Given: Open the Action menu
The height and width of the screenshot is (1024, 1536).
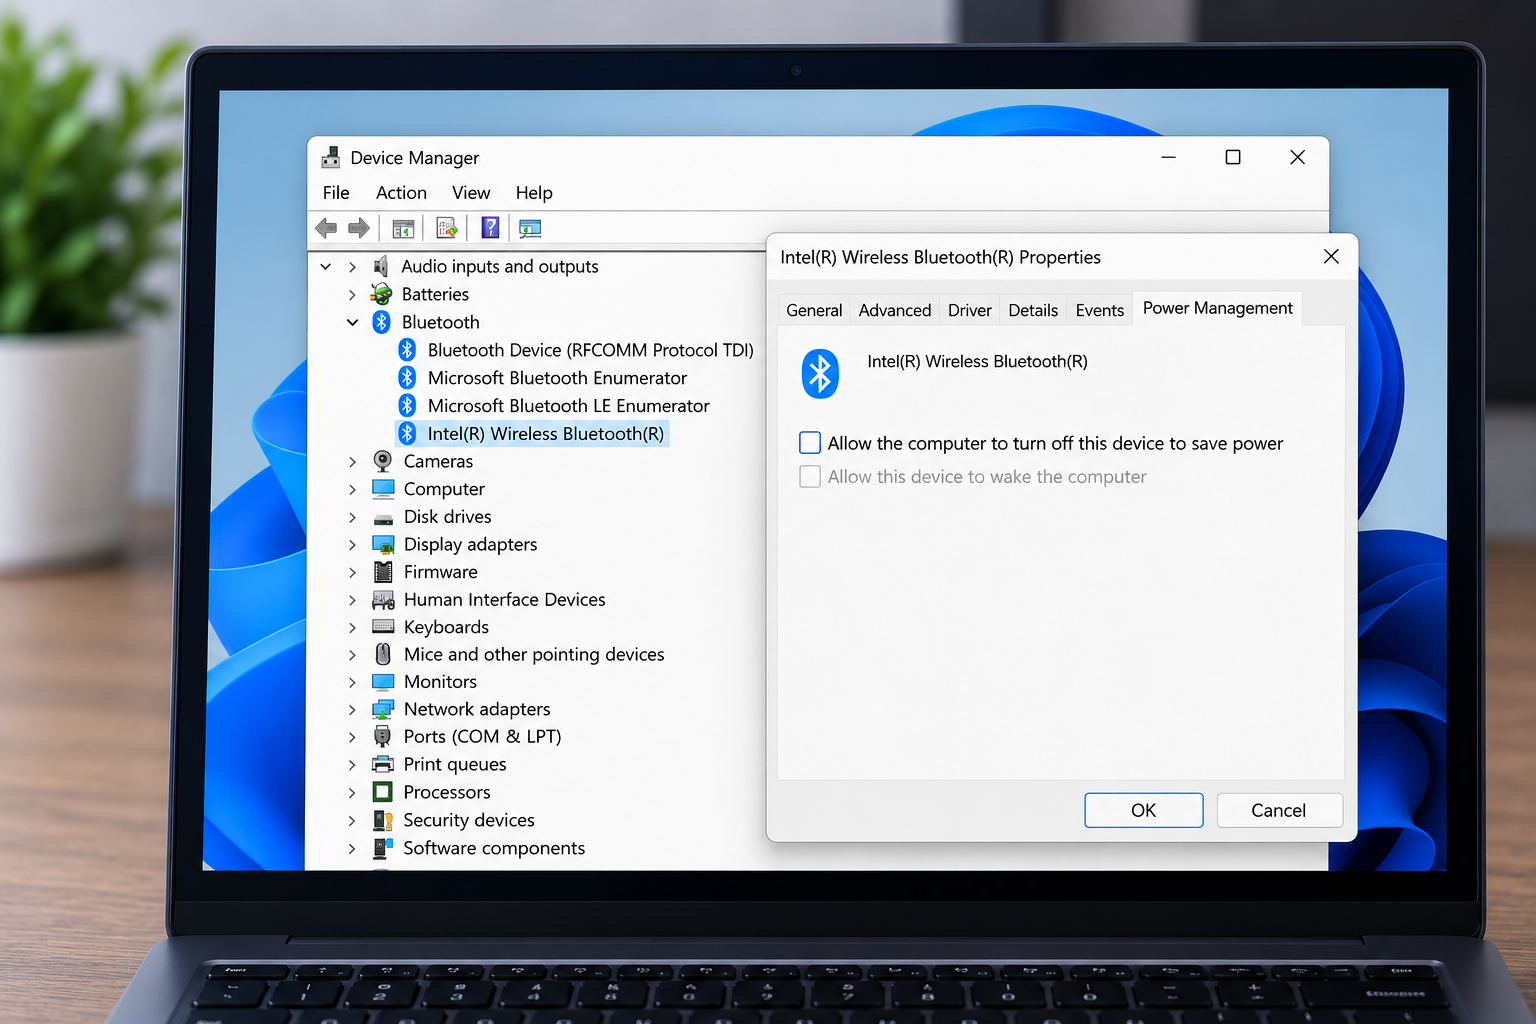Looking at the screenshot, I should 401,193.
